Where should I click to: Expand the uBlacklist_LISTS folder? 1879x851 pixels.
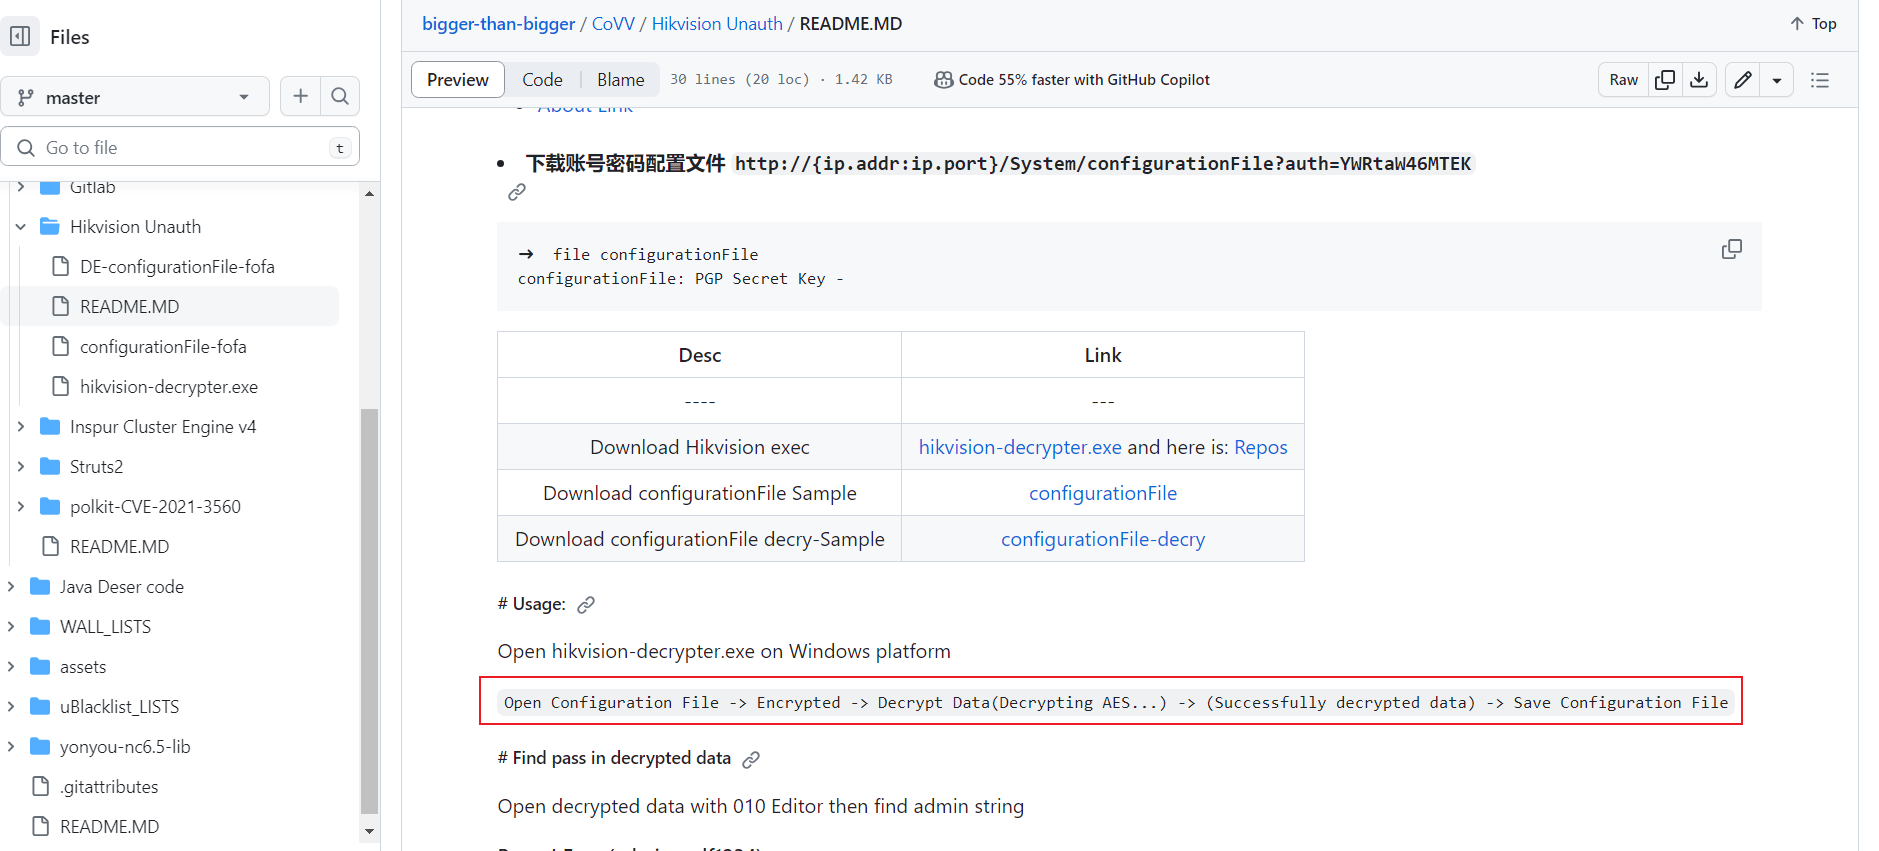pos(11,707)
